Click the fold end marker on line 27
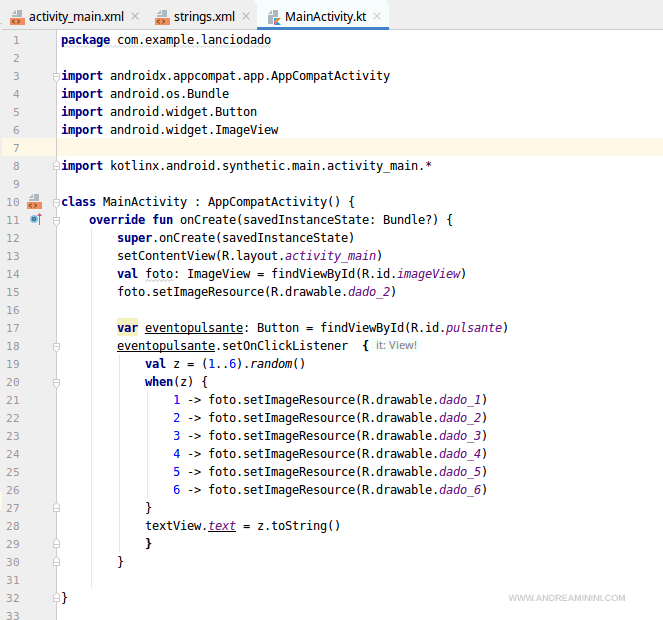 click(56, 508)
